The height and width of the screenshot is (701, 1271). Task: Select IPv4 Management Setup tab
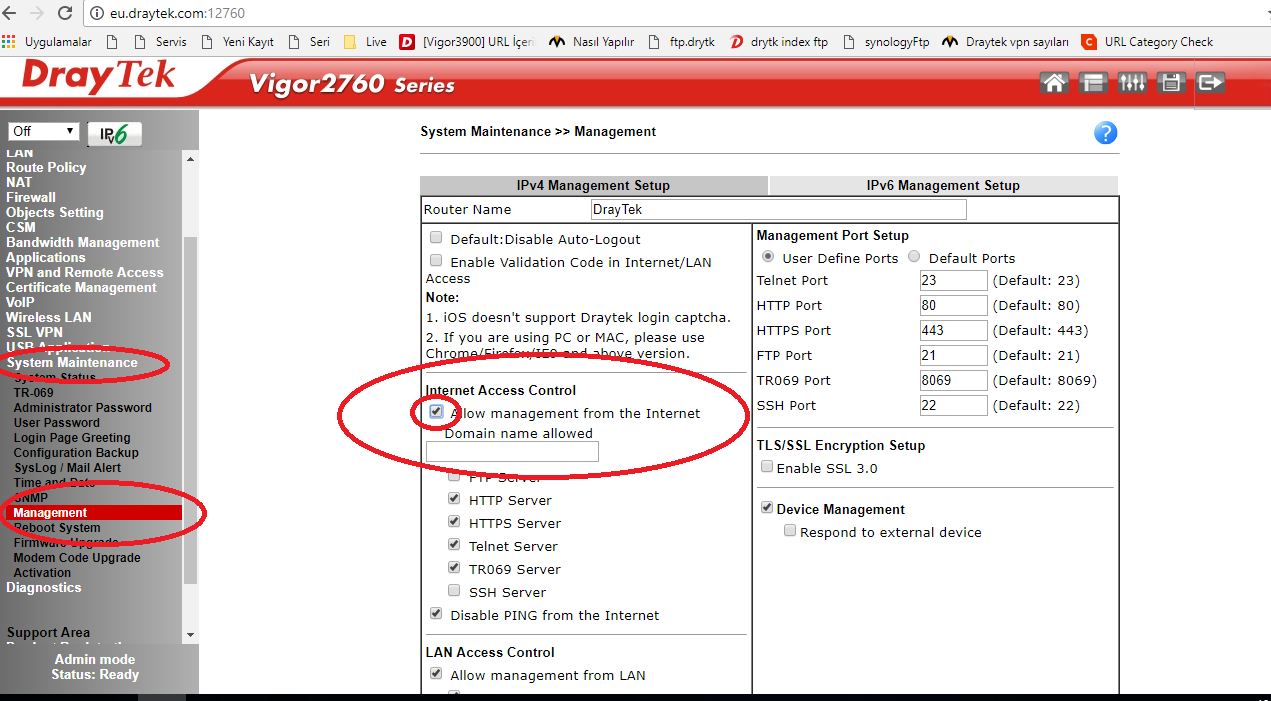pos(593,185)
